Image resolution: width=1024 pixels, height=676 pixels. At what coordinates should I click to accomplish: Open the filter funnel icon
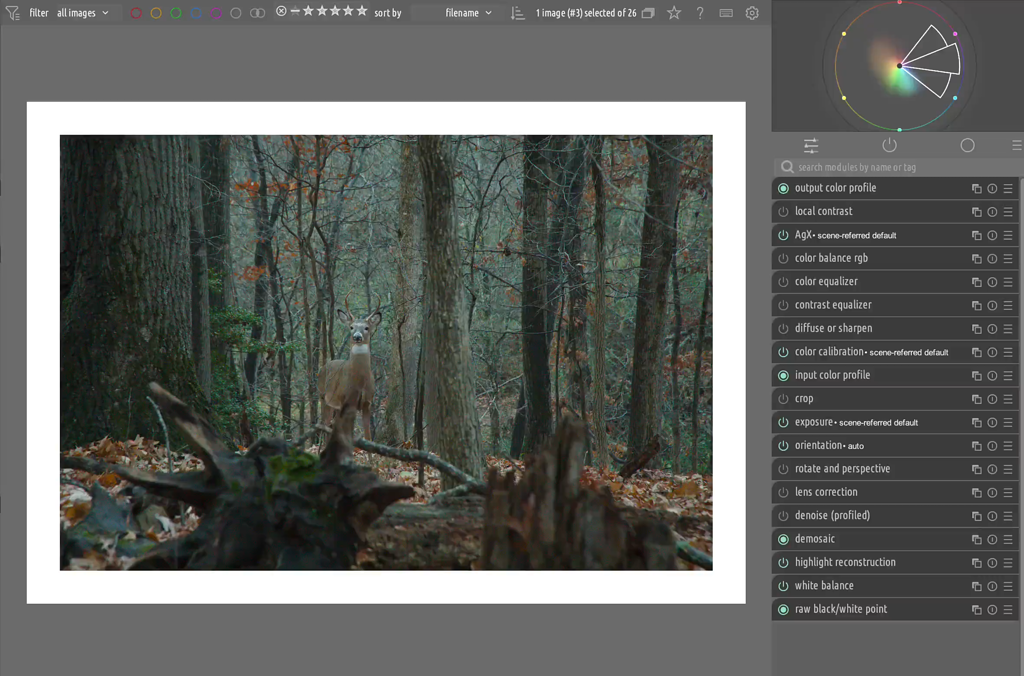[12, 12]
